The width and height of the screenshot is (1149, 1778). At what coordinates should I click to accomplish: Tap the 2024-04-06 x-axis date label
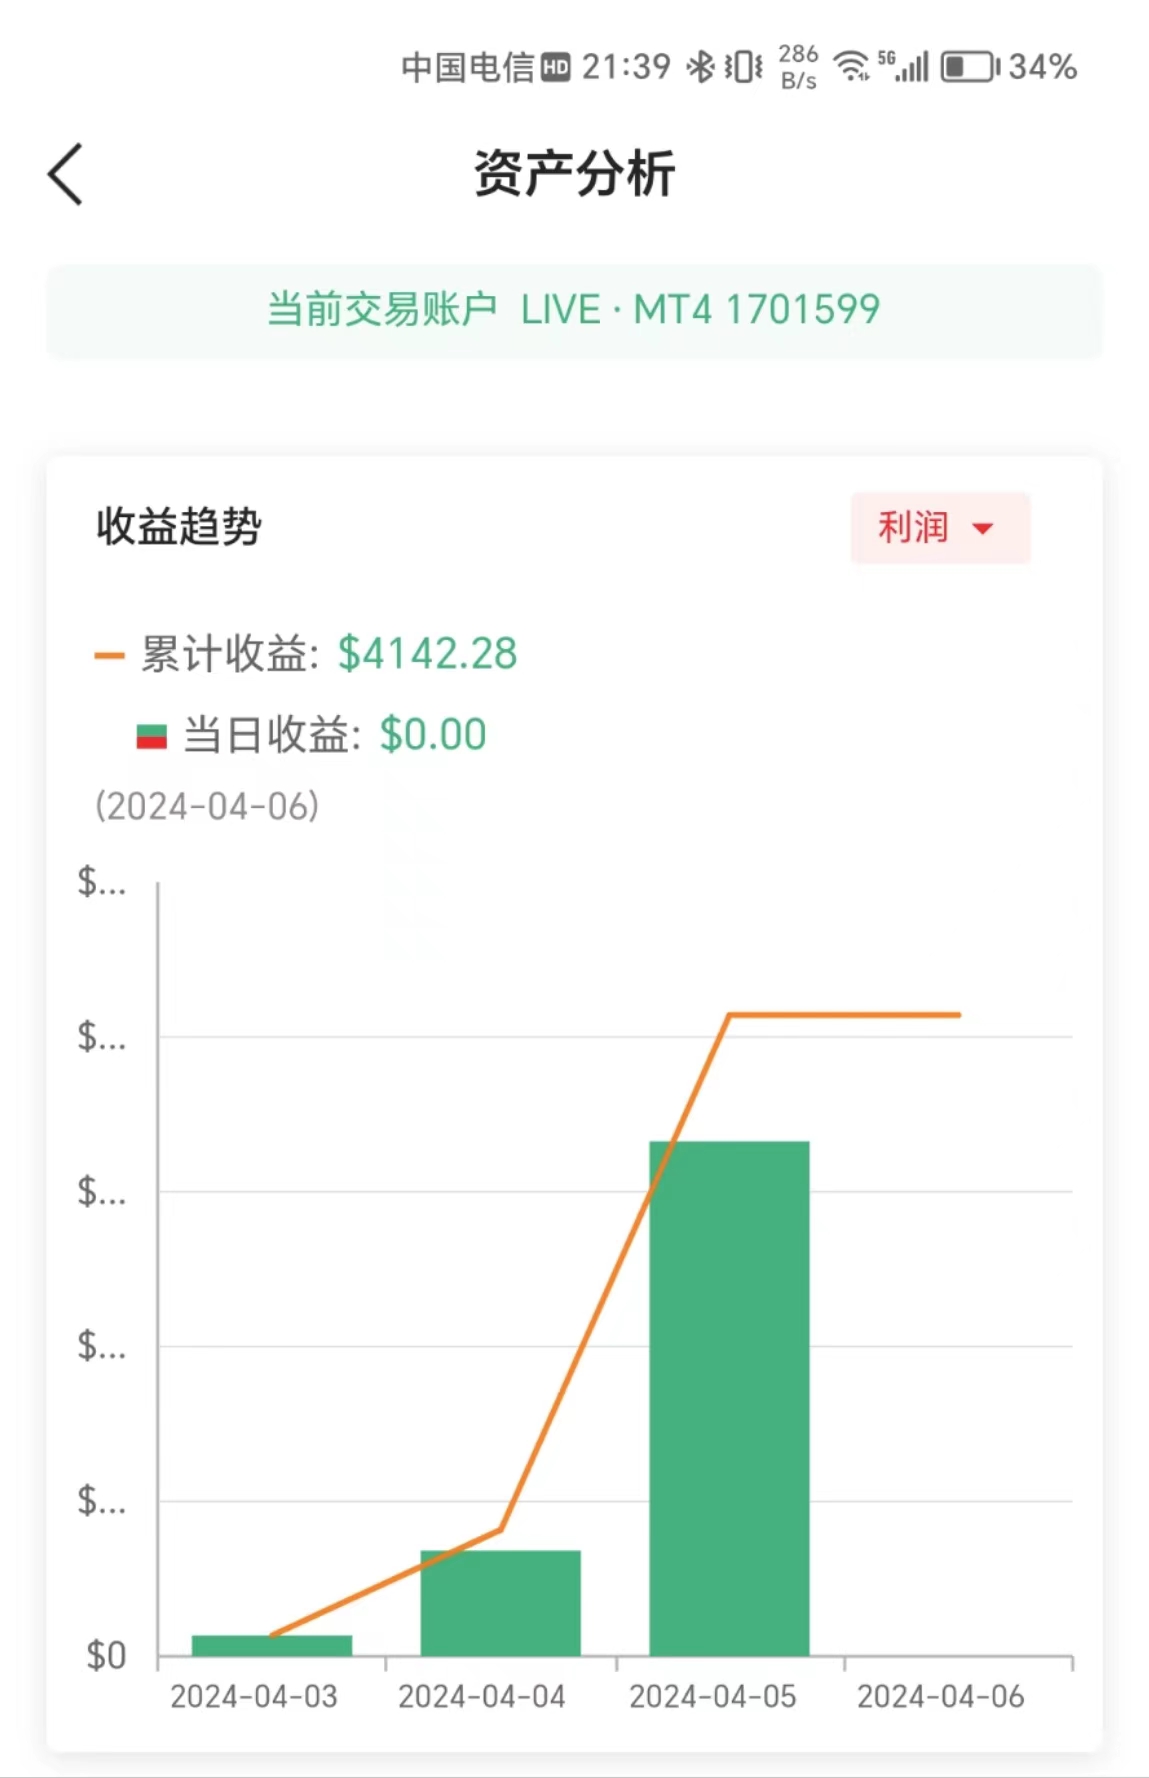(x=940, y=1696)
